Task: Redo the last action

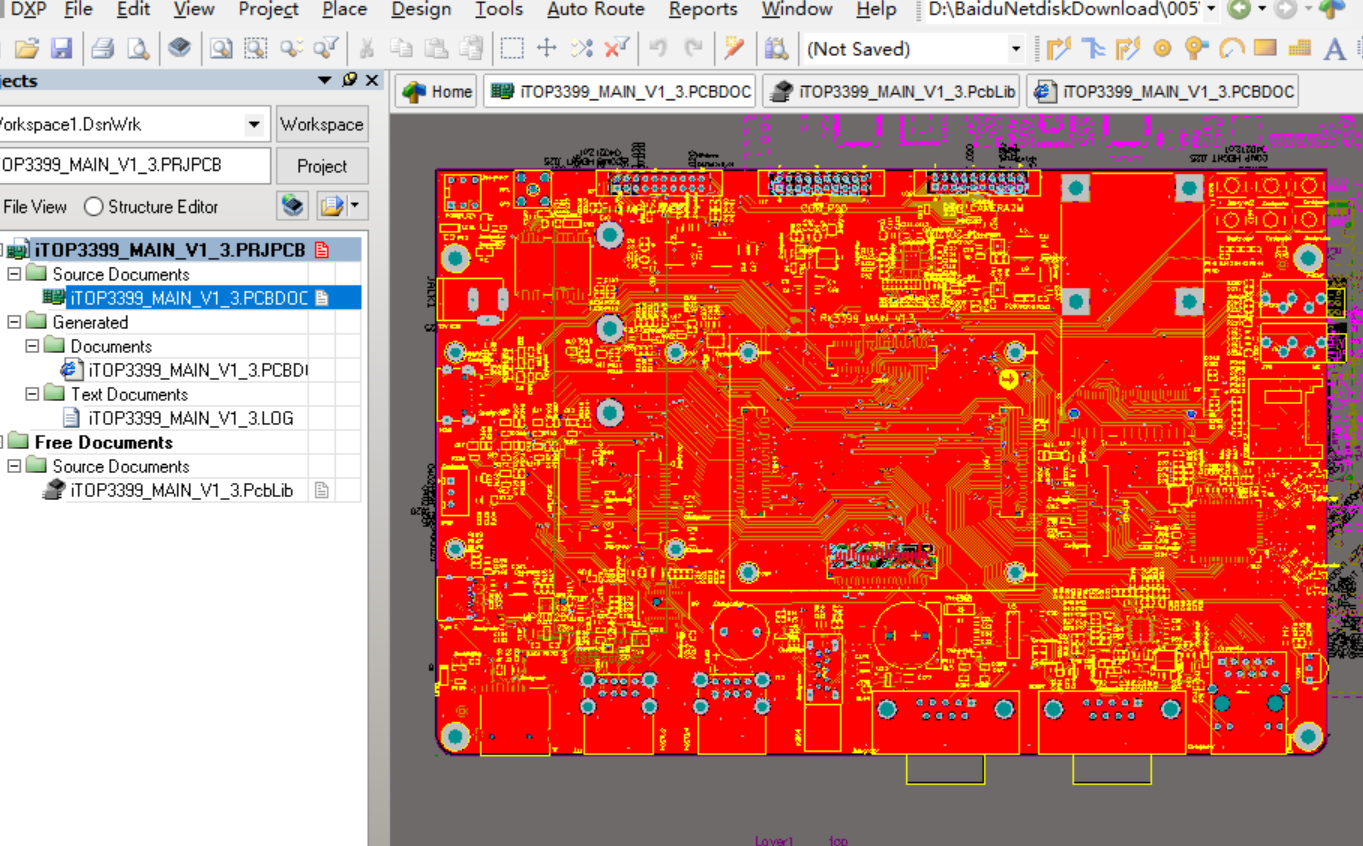Action: pos(692,48)
